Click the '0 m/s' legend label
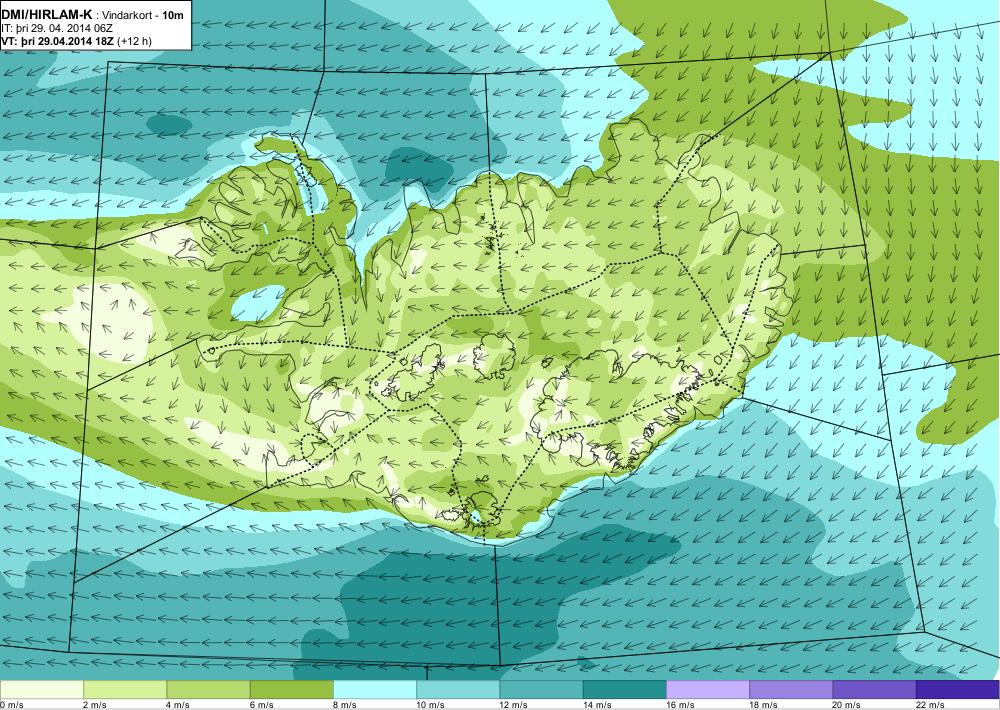The width and height of the screenshot is (1000, 710). click(12, 705)
